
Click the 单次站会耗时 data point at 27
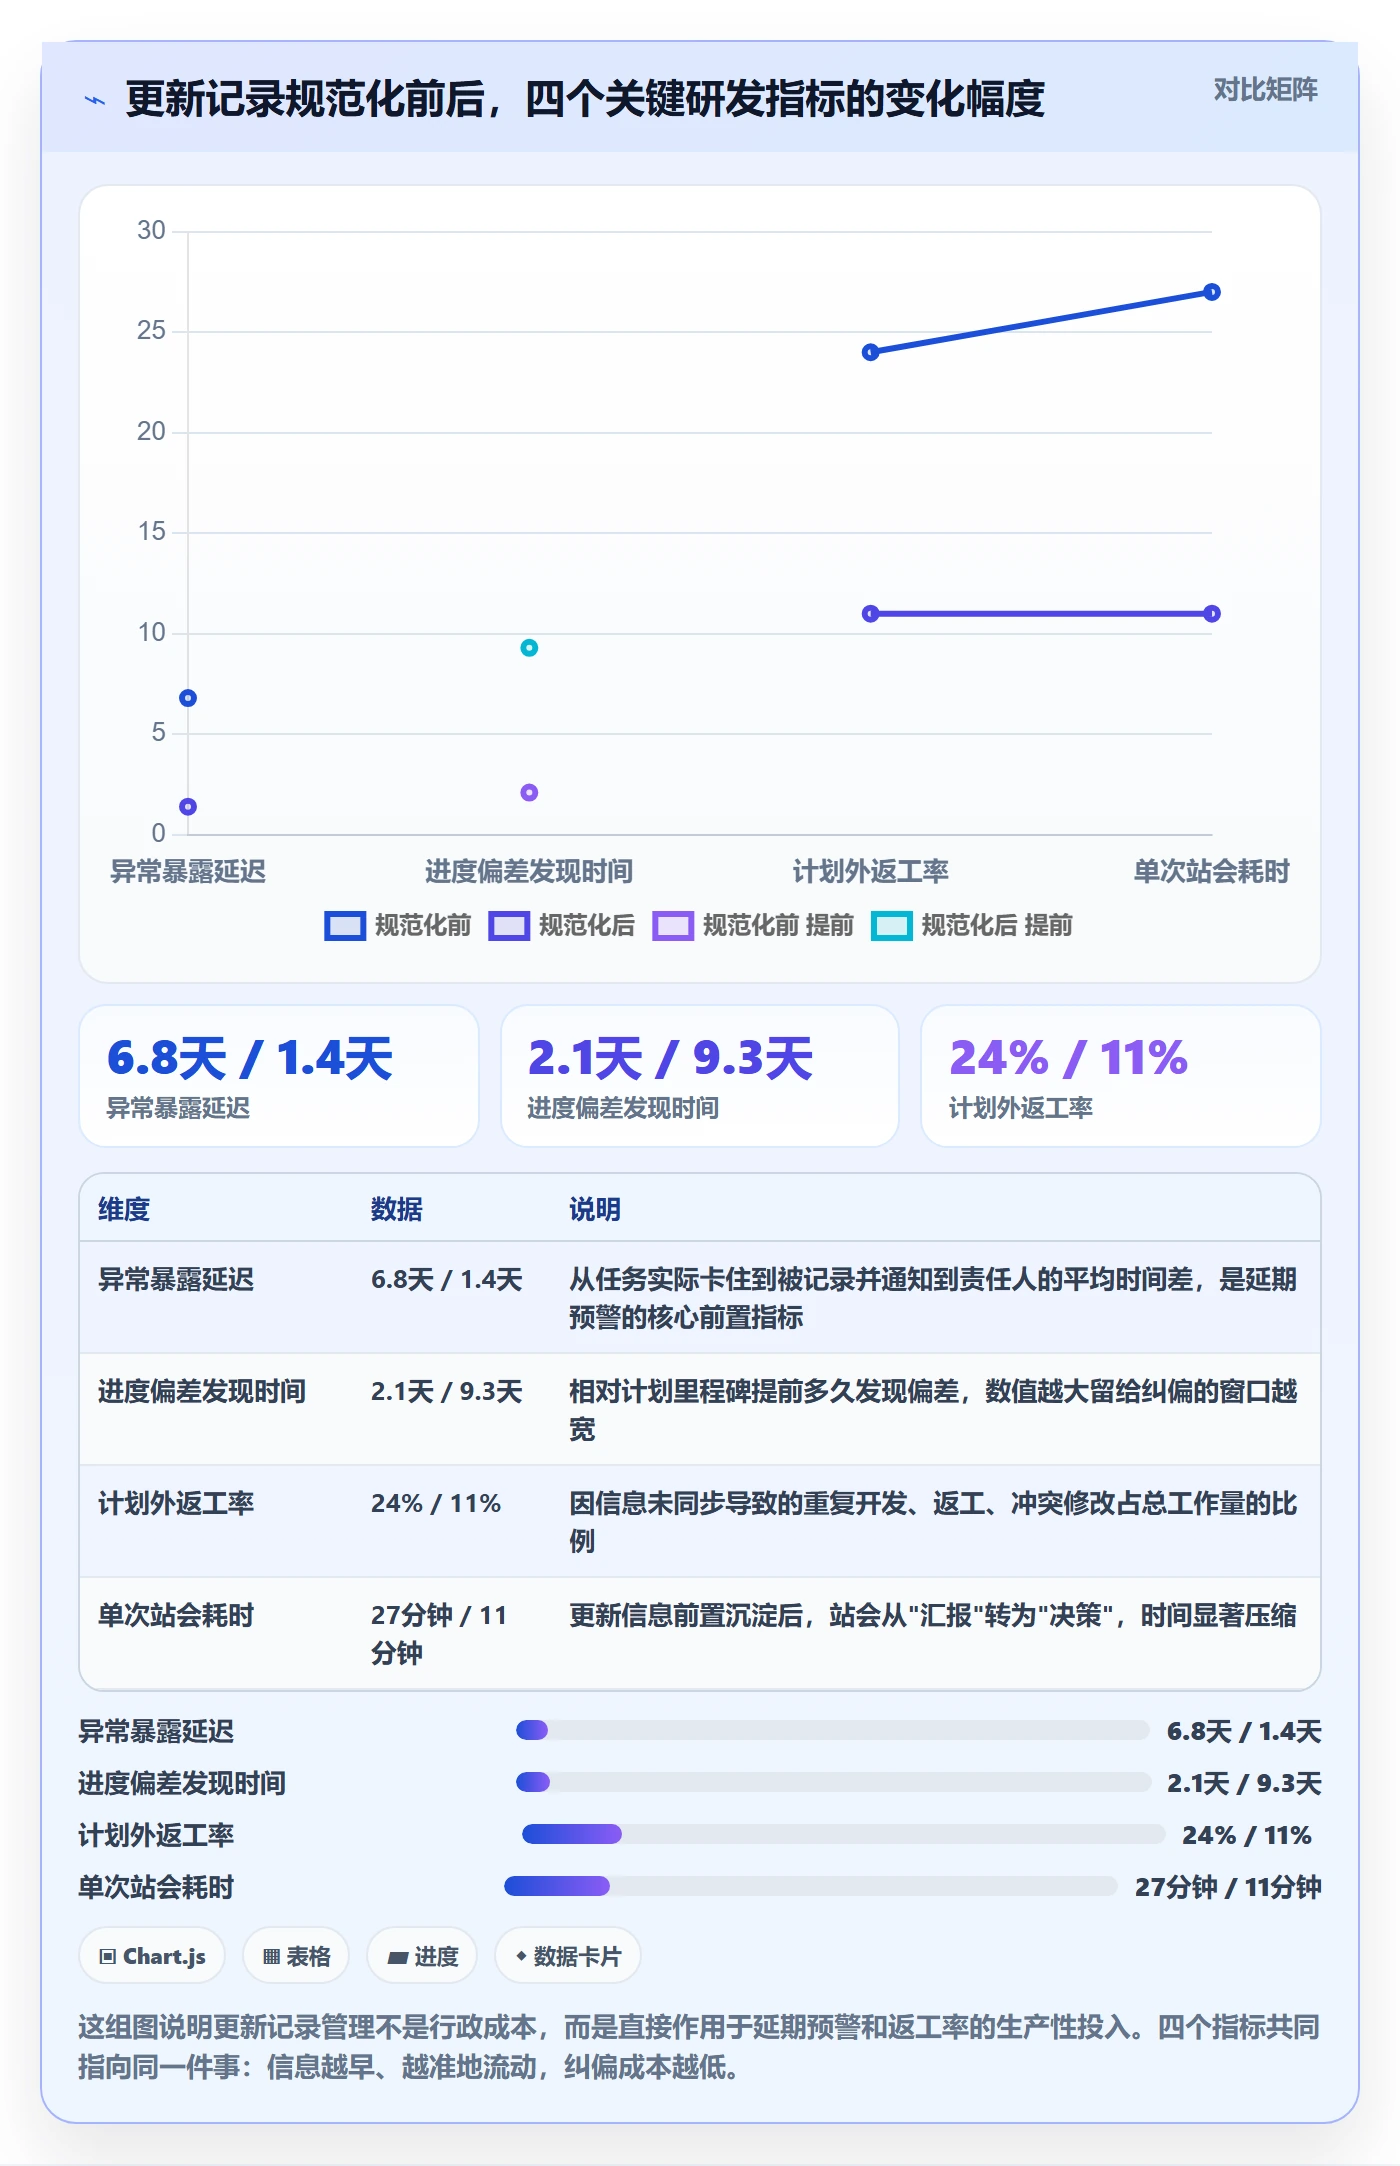(1211, 292)
